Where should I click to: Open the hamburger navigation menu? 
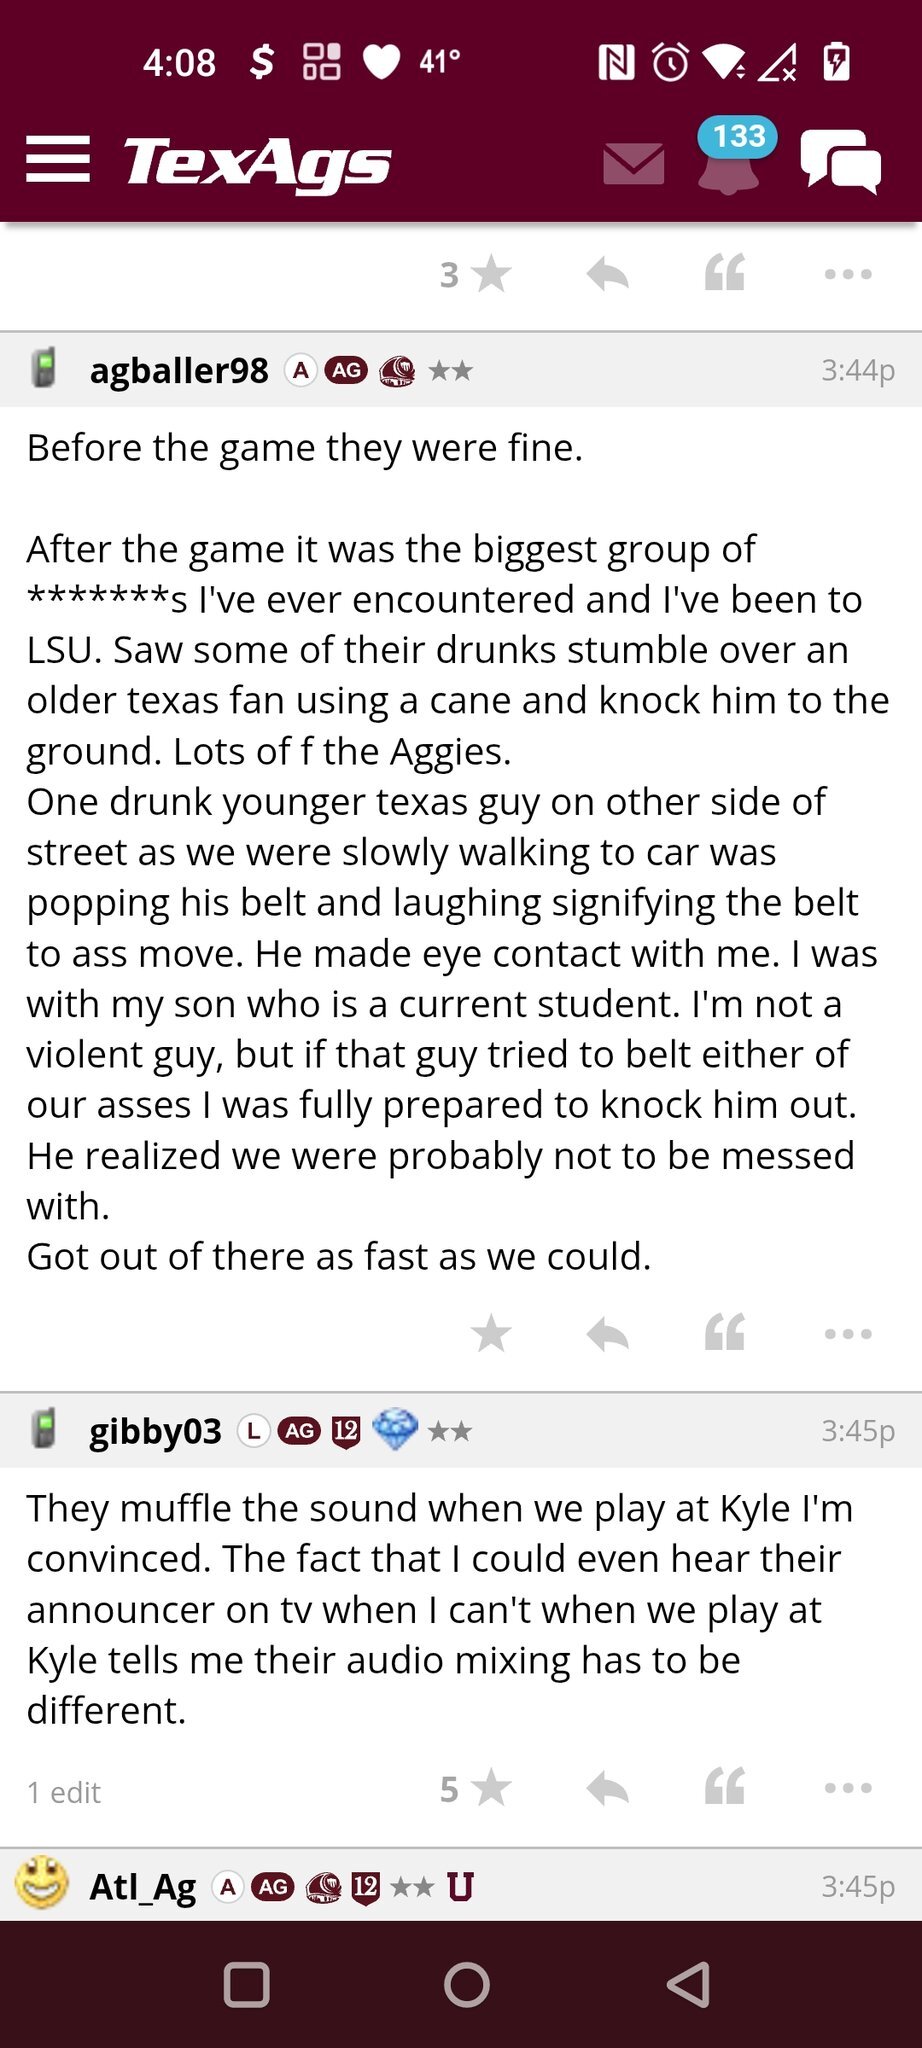[x=58, y=160]
